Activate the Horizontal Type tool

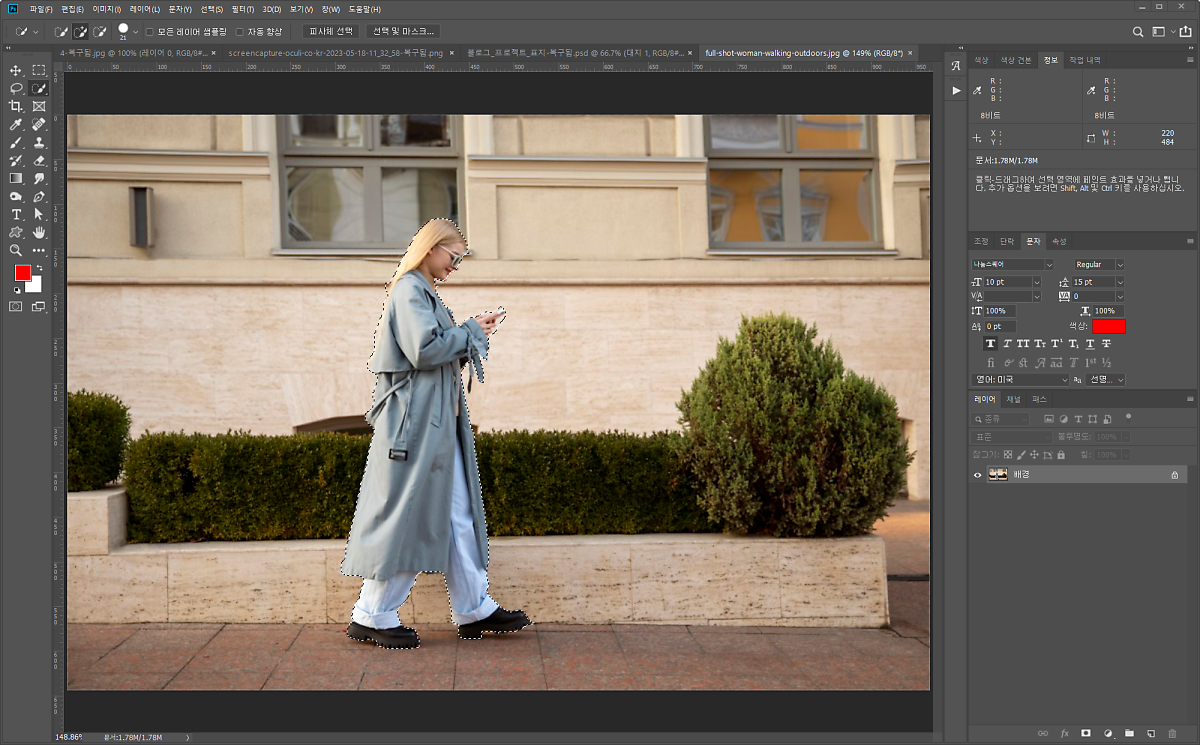(16, 215)
